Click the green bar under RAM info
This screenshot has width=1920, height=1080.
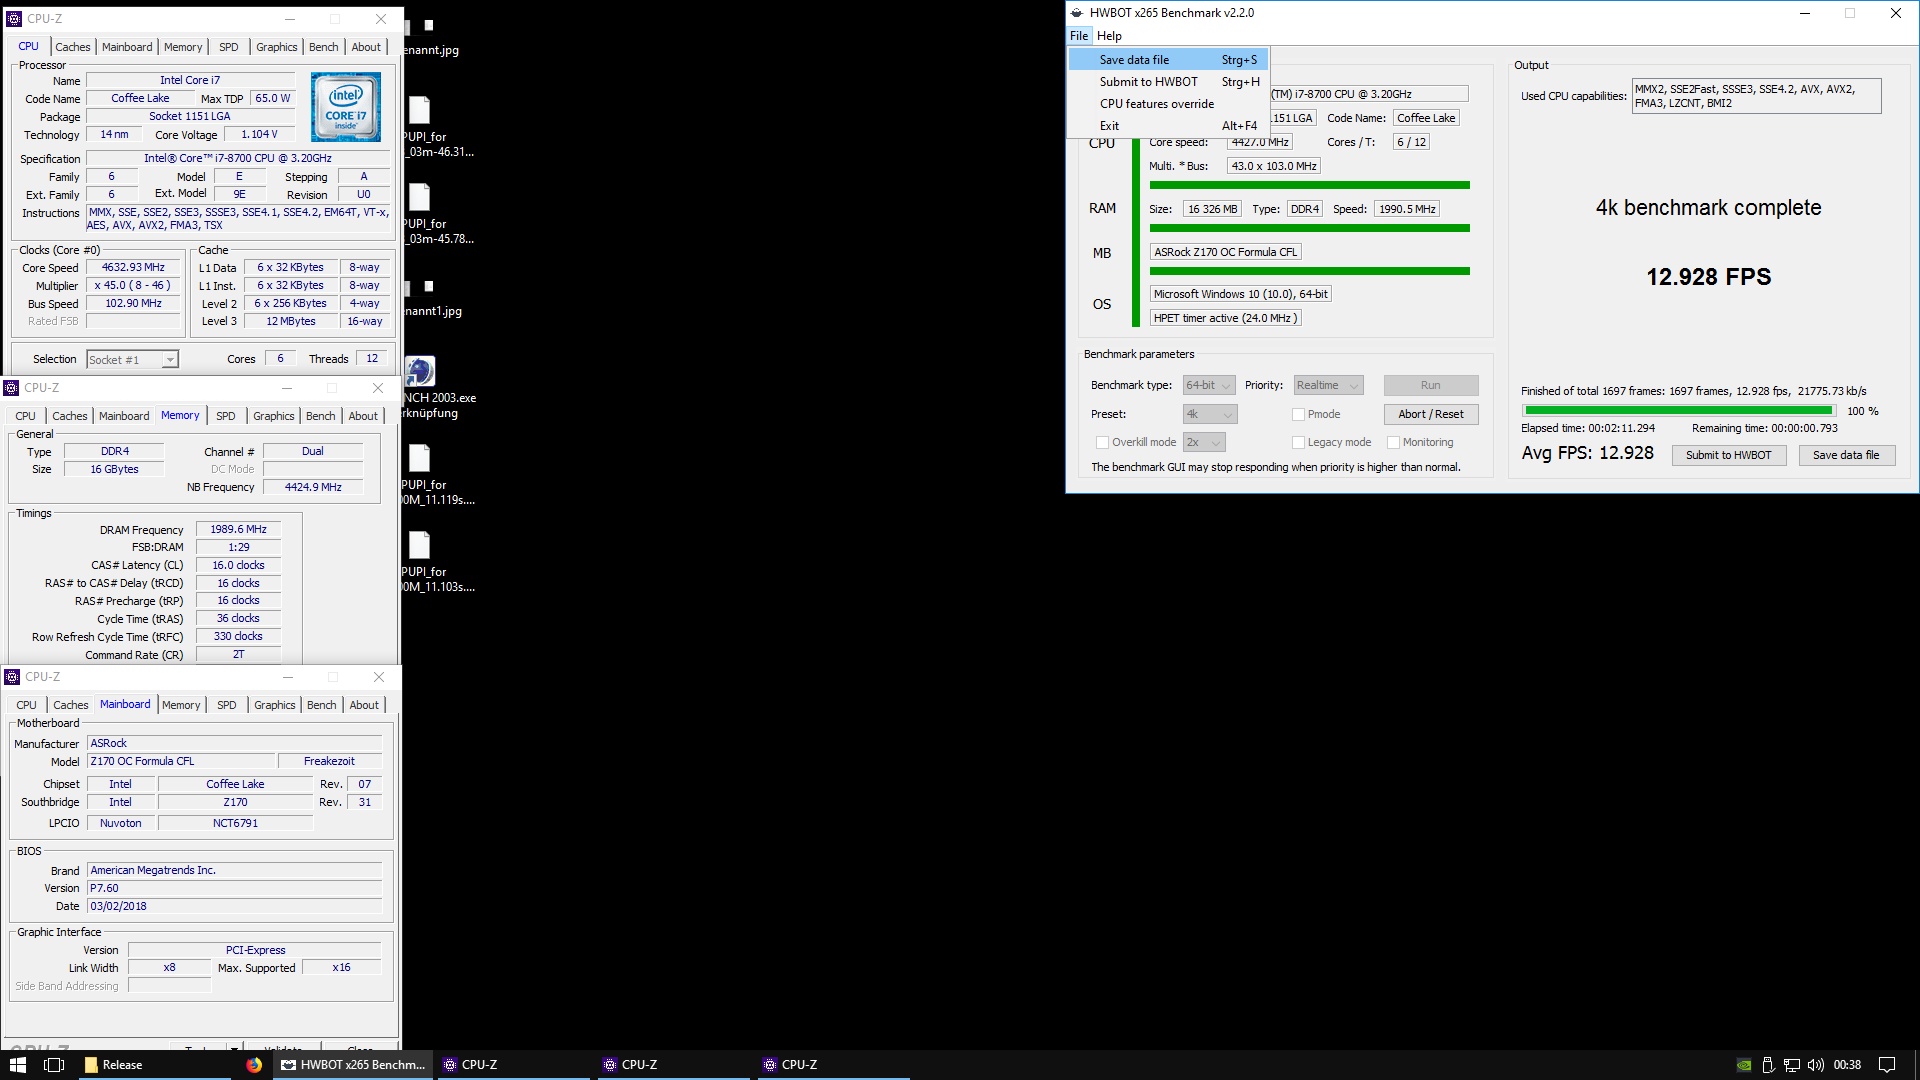point(1309,228)
